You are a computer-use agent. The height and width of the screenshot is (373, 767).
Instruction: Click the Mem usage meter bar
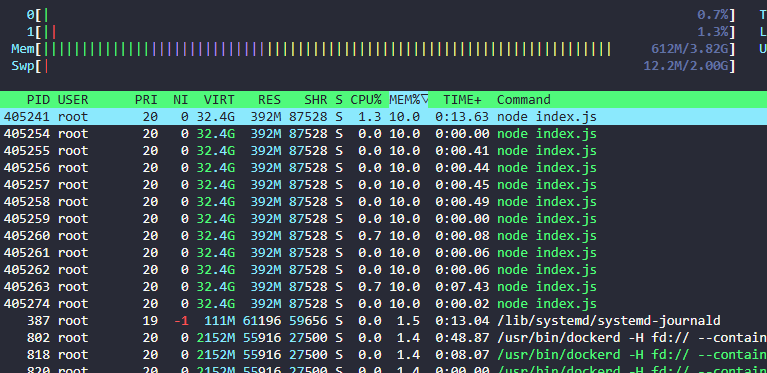click(x=373, y=49)
